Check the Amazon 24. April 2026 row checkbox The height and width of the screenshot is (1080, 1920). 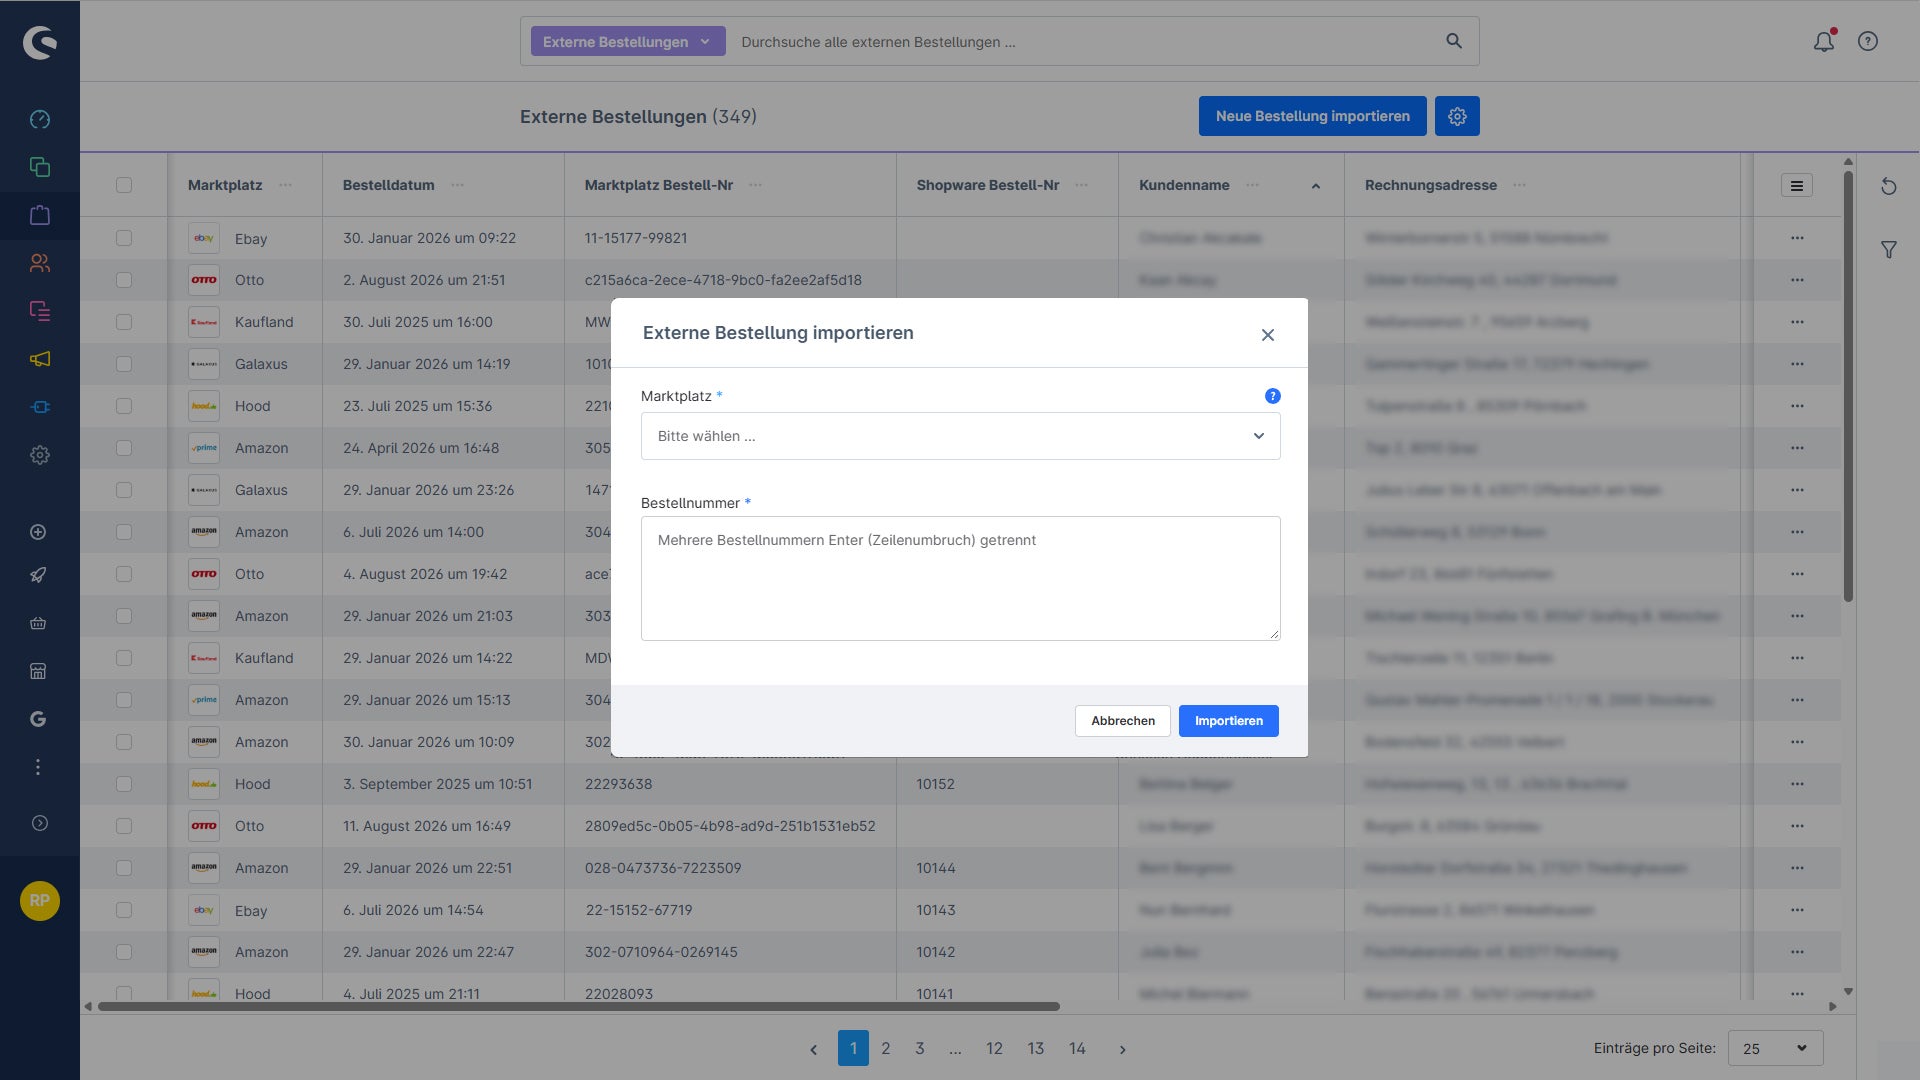pyautogui.click(x=124, y=448)
